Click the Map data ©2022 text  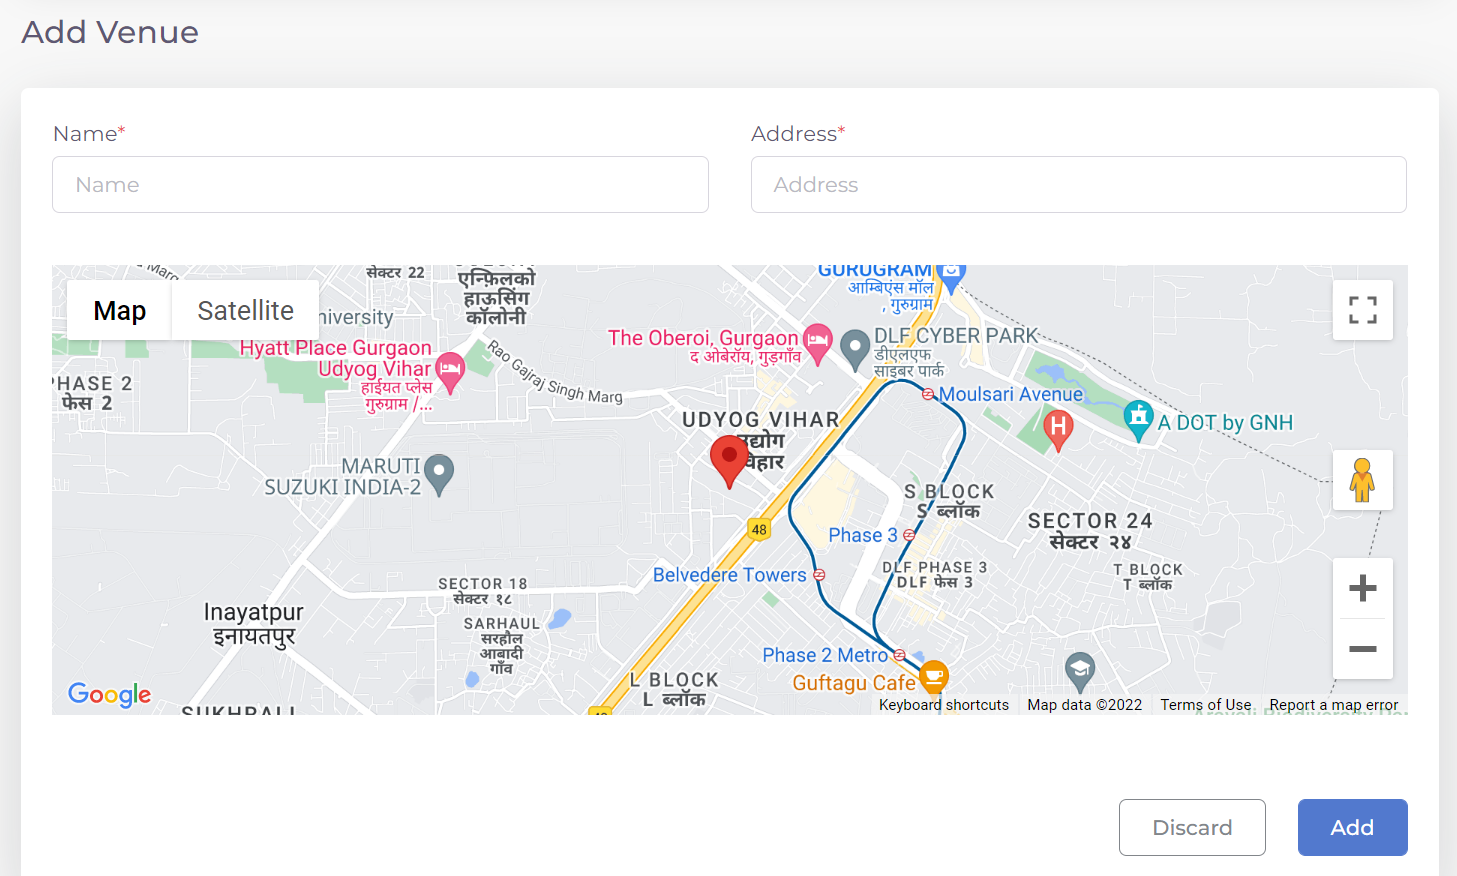pos(1084,705)
